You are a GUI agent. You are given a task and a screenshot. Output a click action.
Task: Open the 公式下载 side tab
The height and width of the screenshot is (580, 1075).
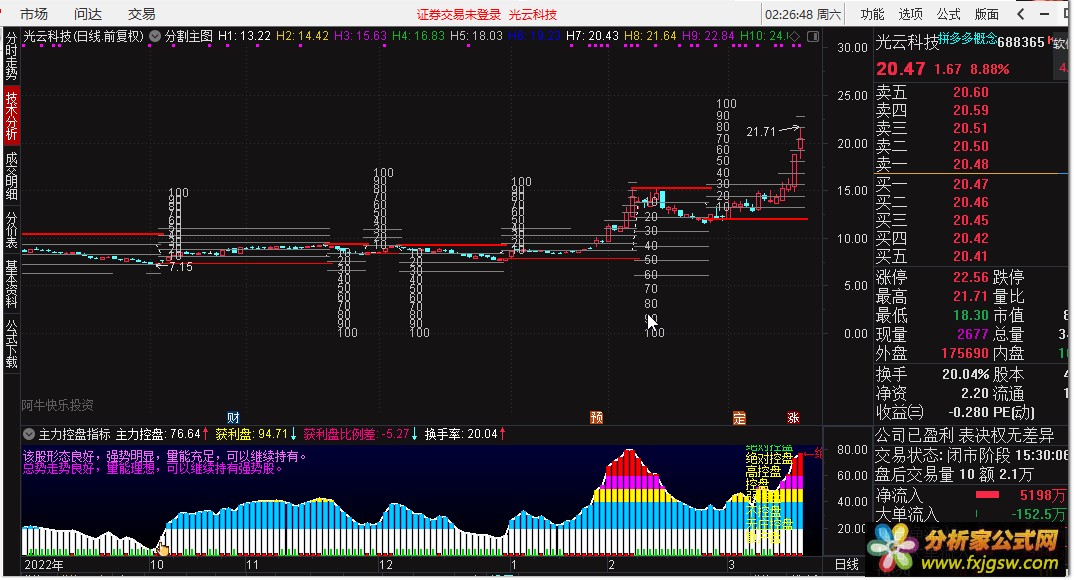[12, 344]
